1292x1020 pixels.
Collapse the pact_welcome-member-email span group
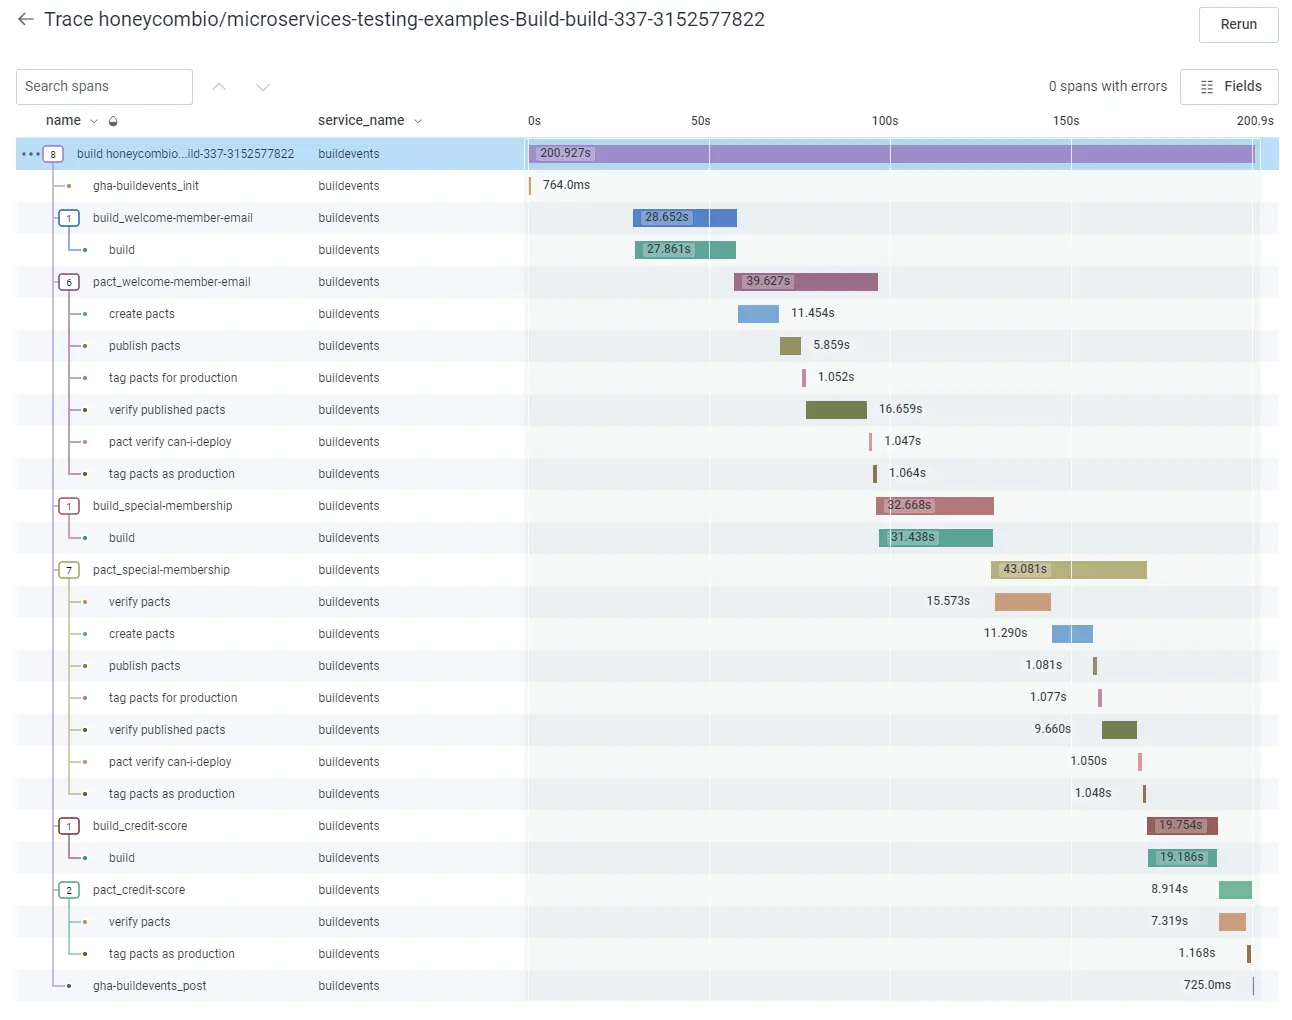pyautogui.click(x=69, y=282)
